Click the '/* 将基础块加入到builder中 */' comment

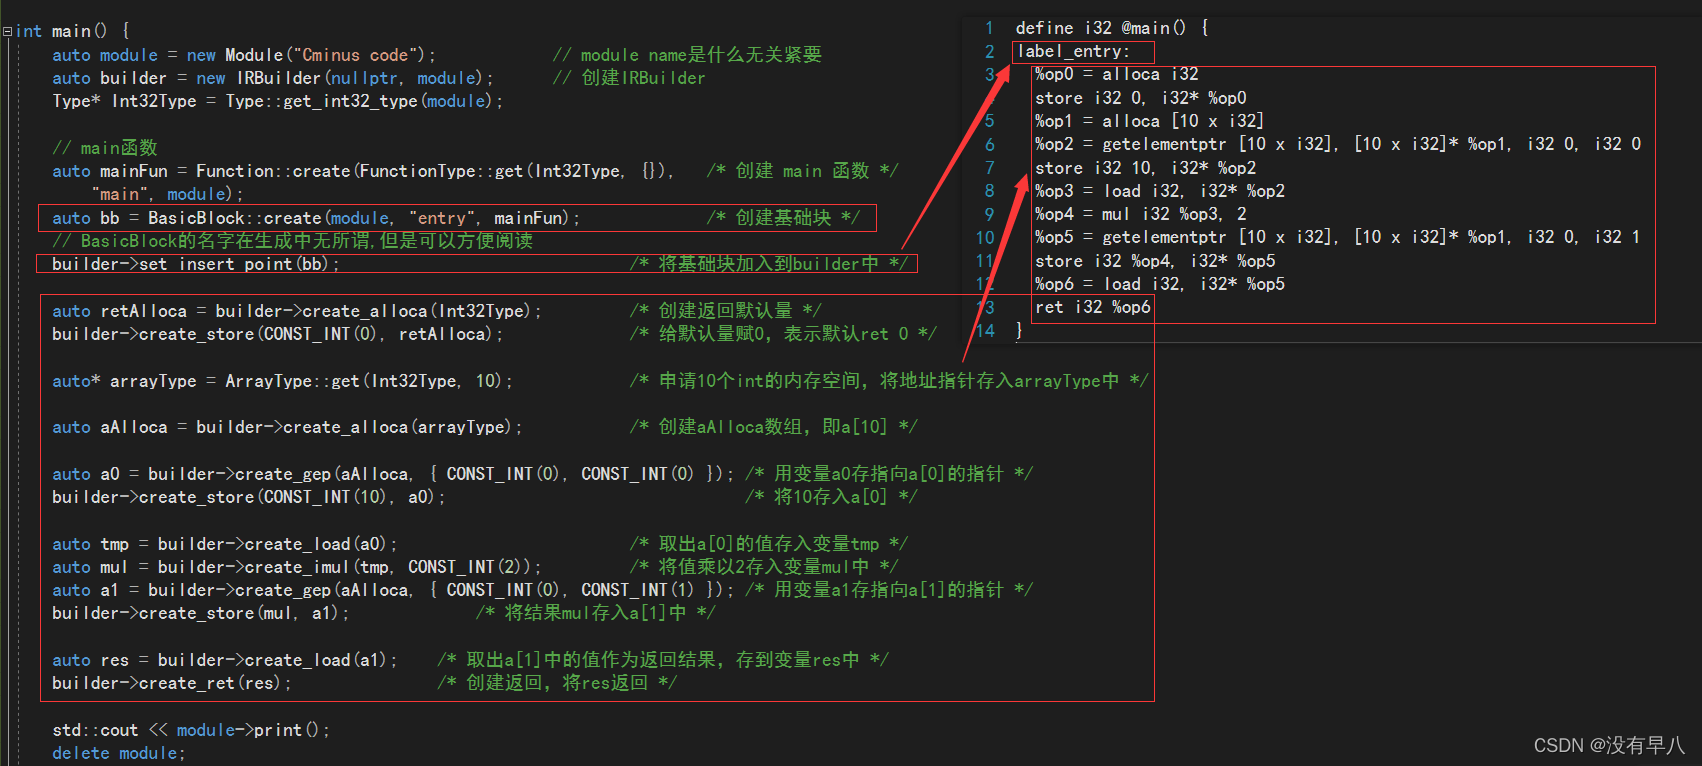tap(768, 264)
